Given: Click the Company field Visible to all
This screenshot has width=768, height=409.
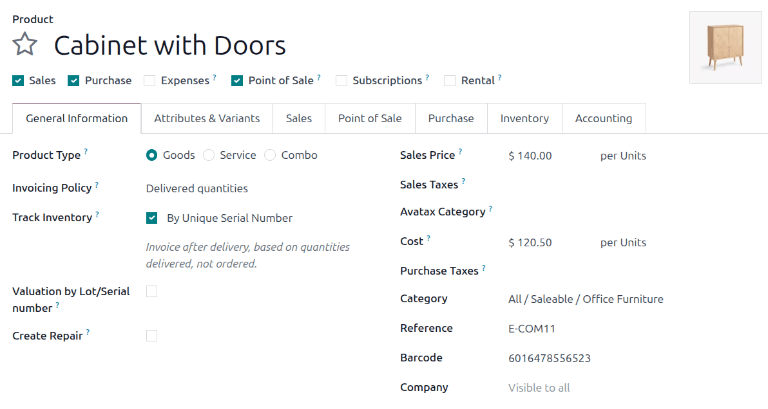Looking at the screenshot, I should click(x=539, y=388).
